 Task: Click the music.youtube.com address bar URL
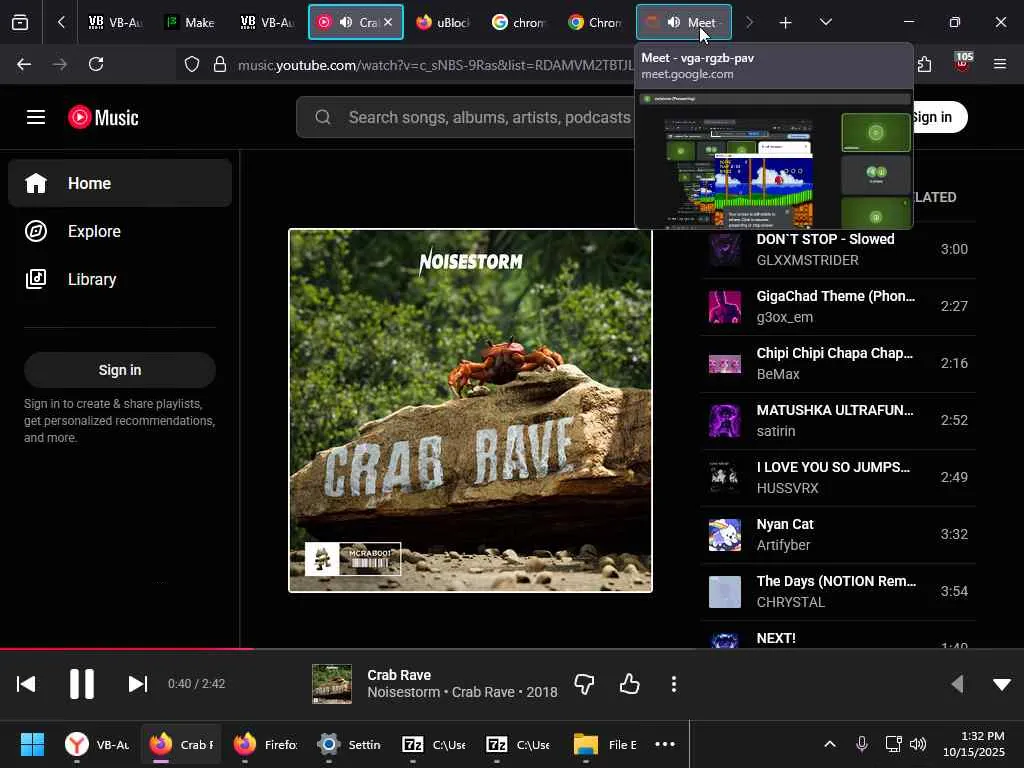point(436,65)
